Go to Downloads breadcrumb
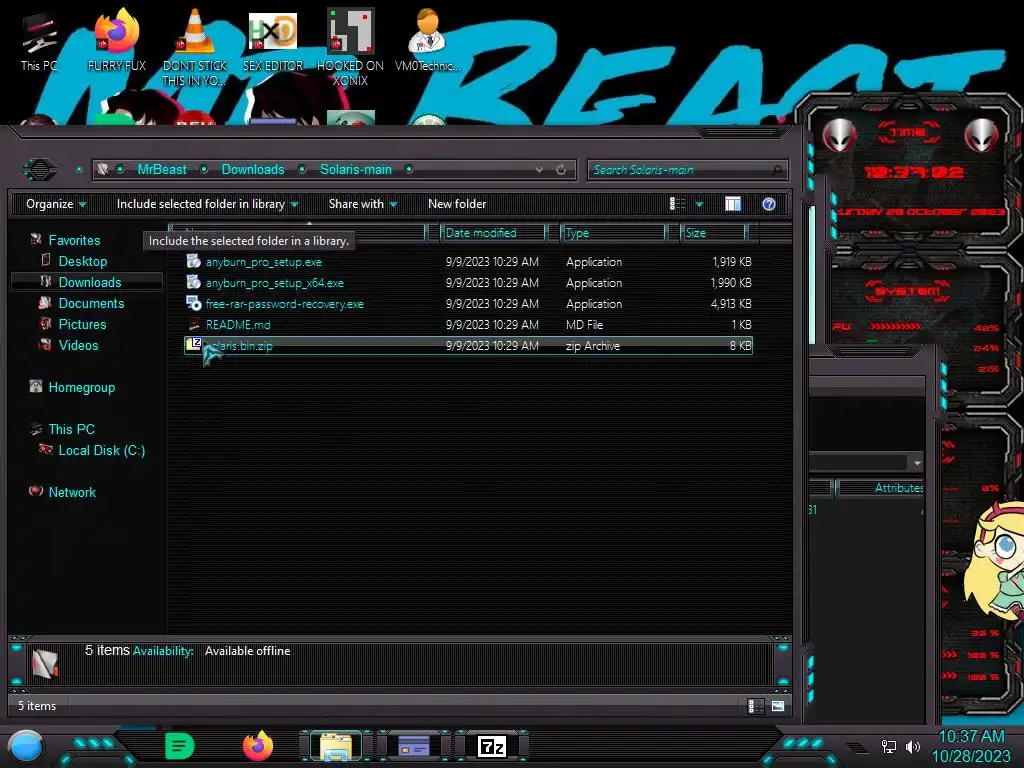The image size is (1024, 768). coord(253,169)
